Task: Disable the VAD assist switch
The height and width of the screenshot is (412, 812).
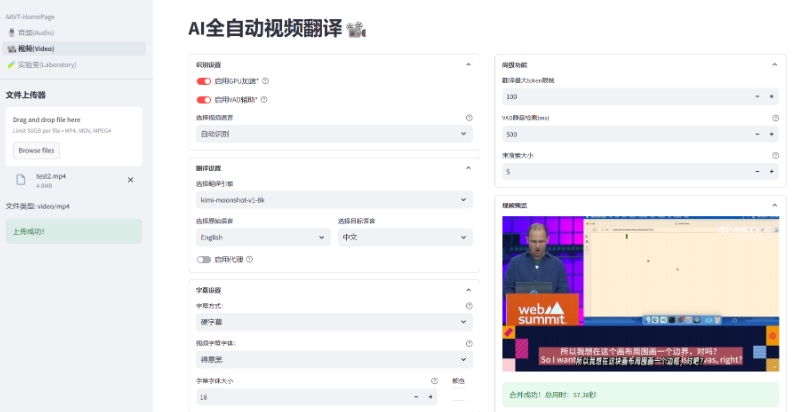Action: pyautogui.click(x=203, y=100)
